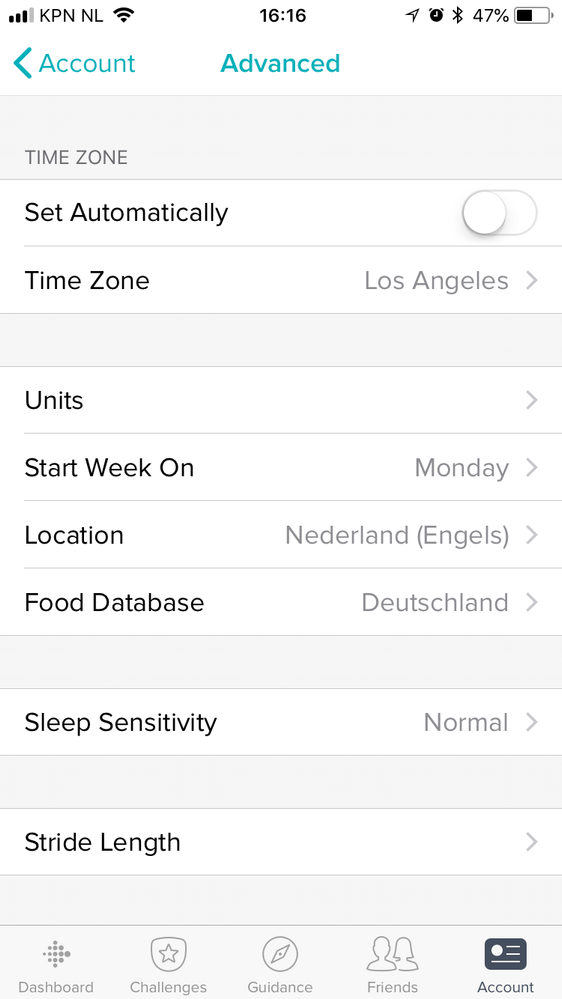Tap the battery icon in status bar
Viewport: 562px width, 999px height.
click(534, 15)
